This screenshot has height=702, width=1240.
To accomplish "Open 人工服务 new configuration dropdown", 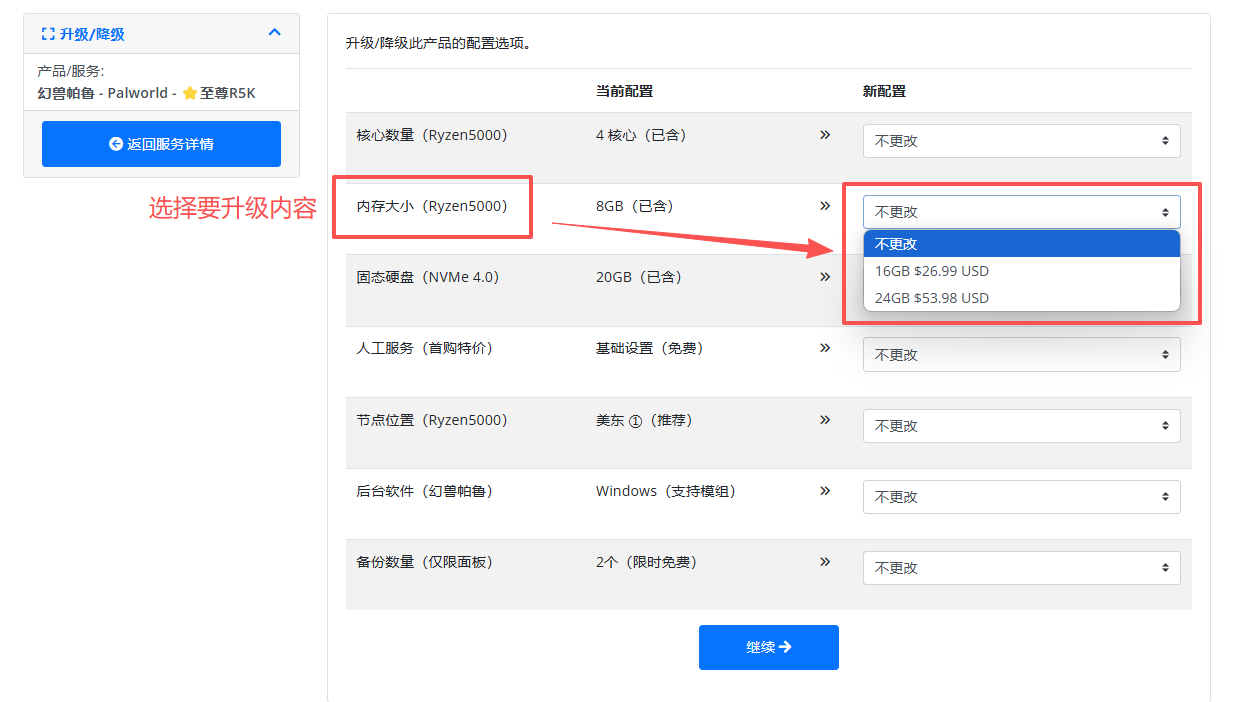I will (x=1021, y=355).
